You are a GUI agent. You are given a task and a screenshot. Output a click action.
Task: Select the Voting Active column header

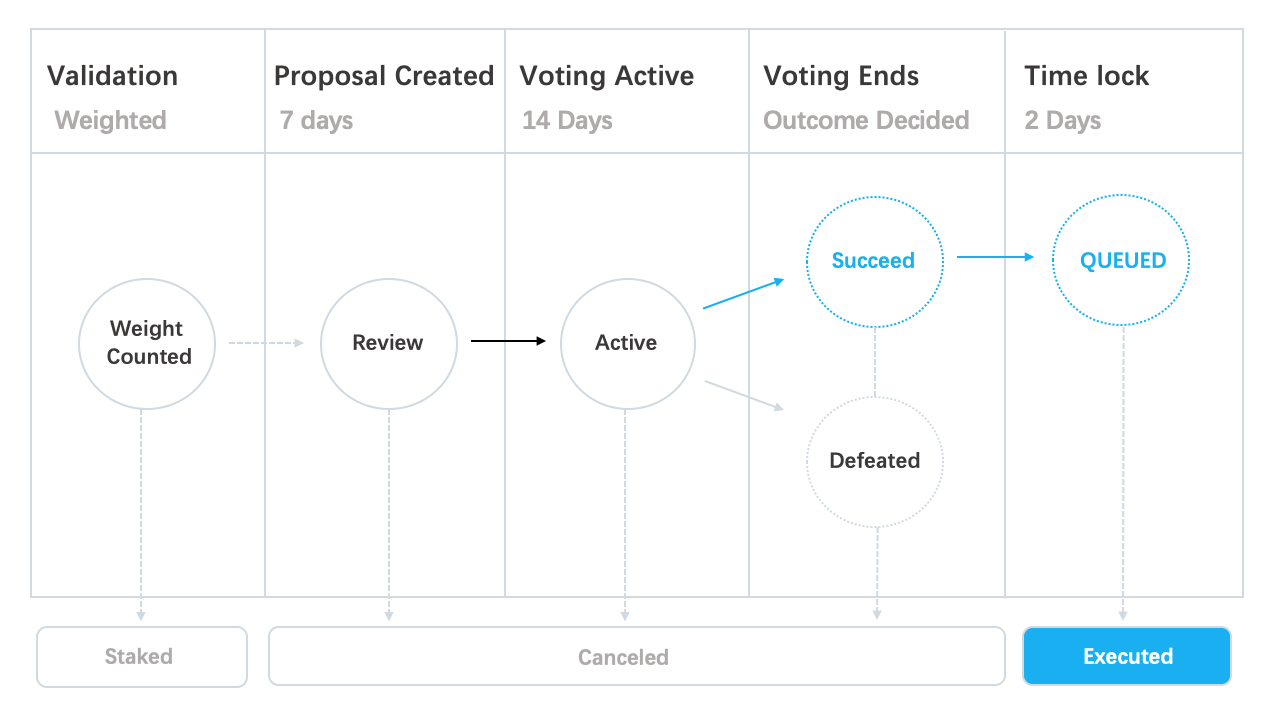point(606,76)
